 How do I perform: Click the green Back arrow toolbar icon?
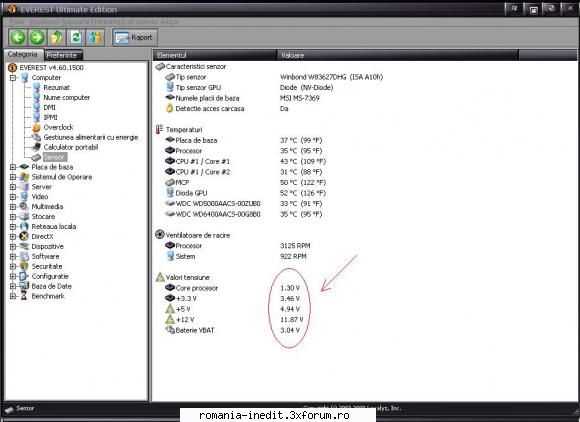coord(18,37)
